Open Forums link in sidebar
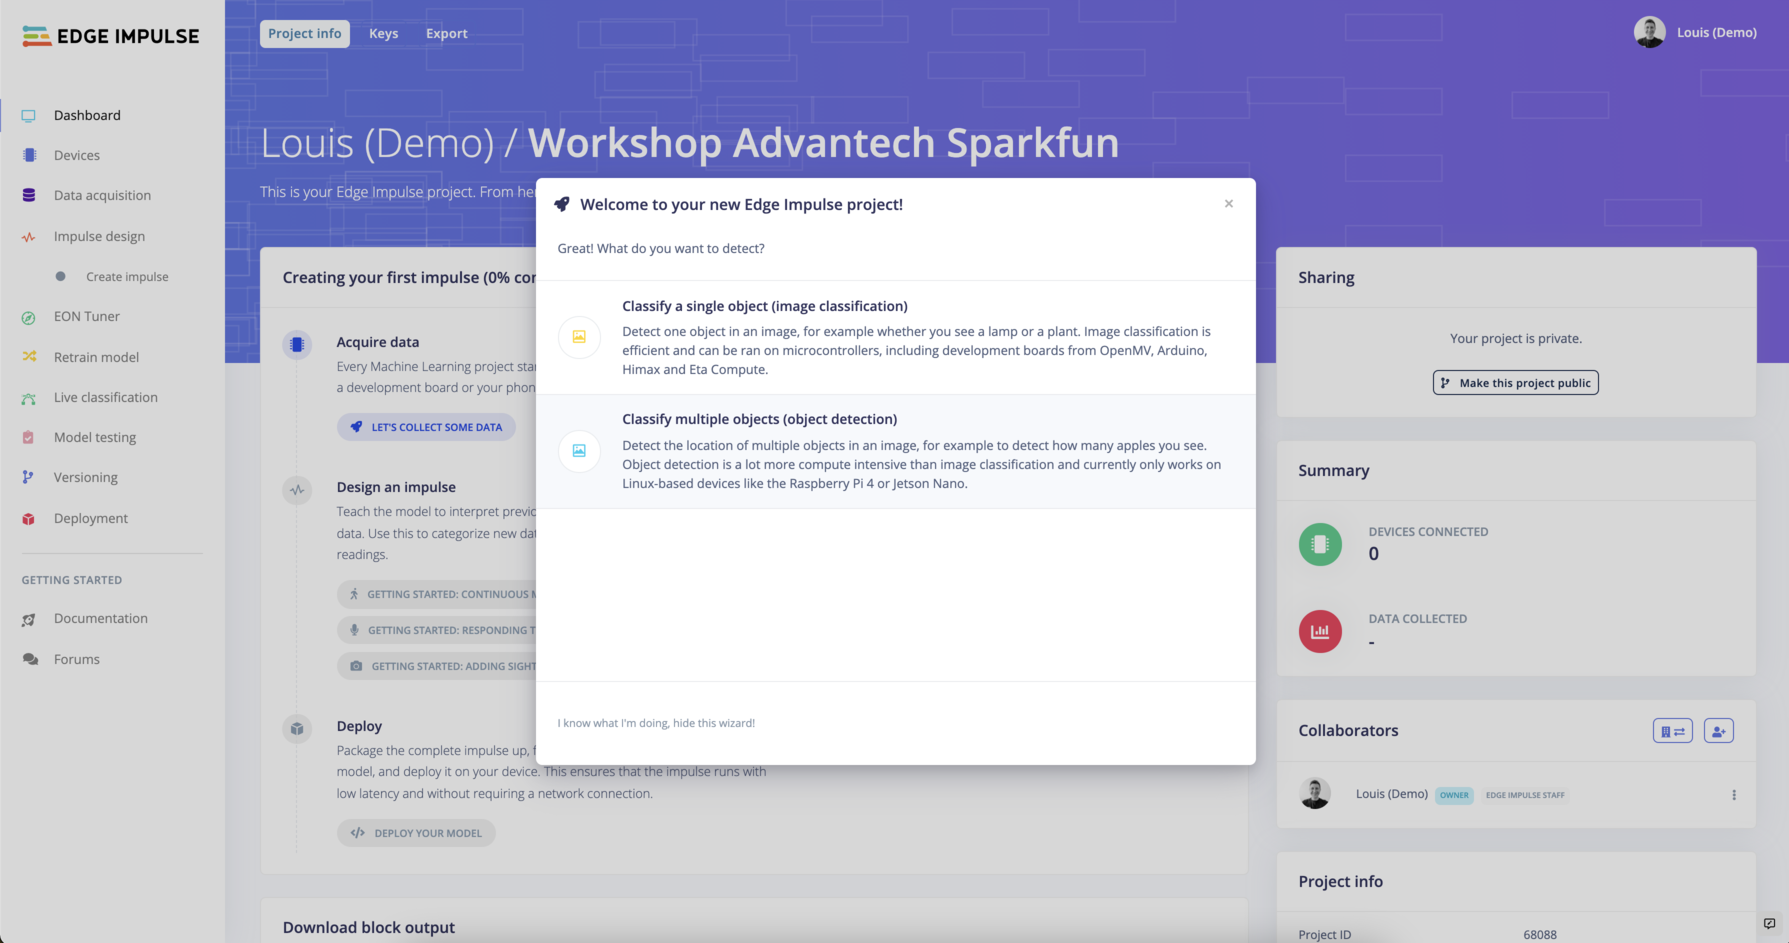Viewport: 1789px width, 943px height. point(77,660)
